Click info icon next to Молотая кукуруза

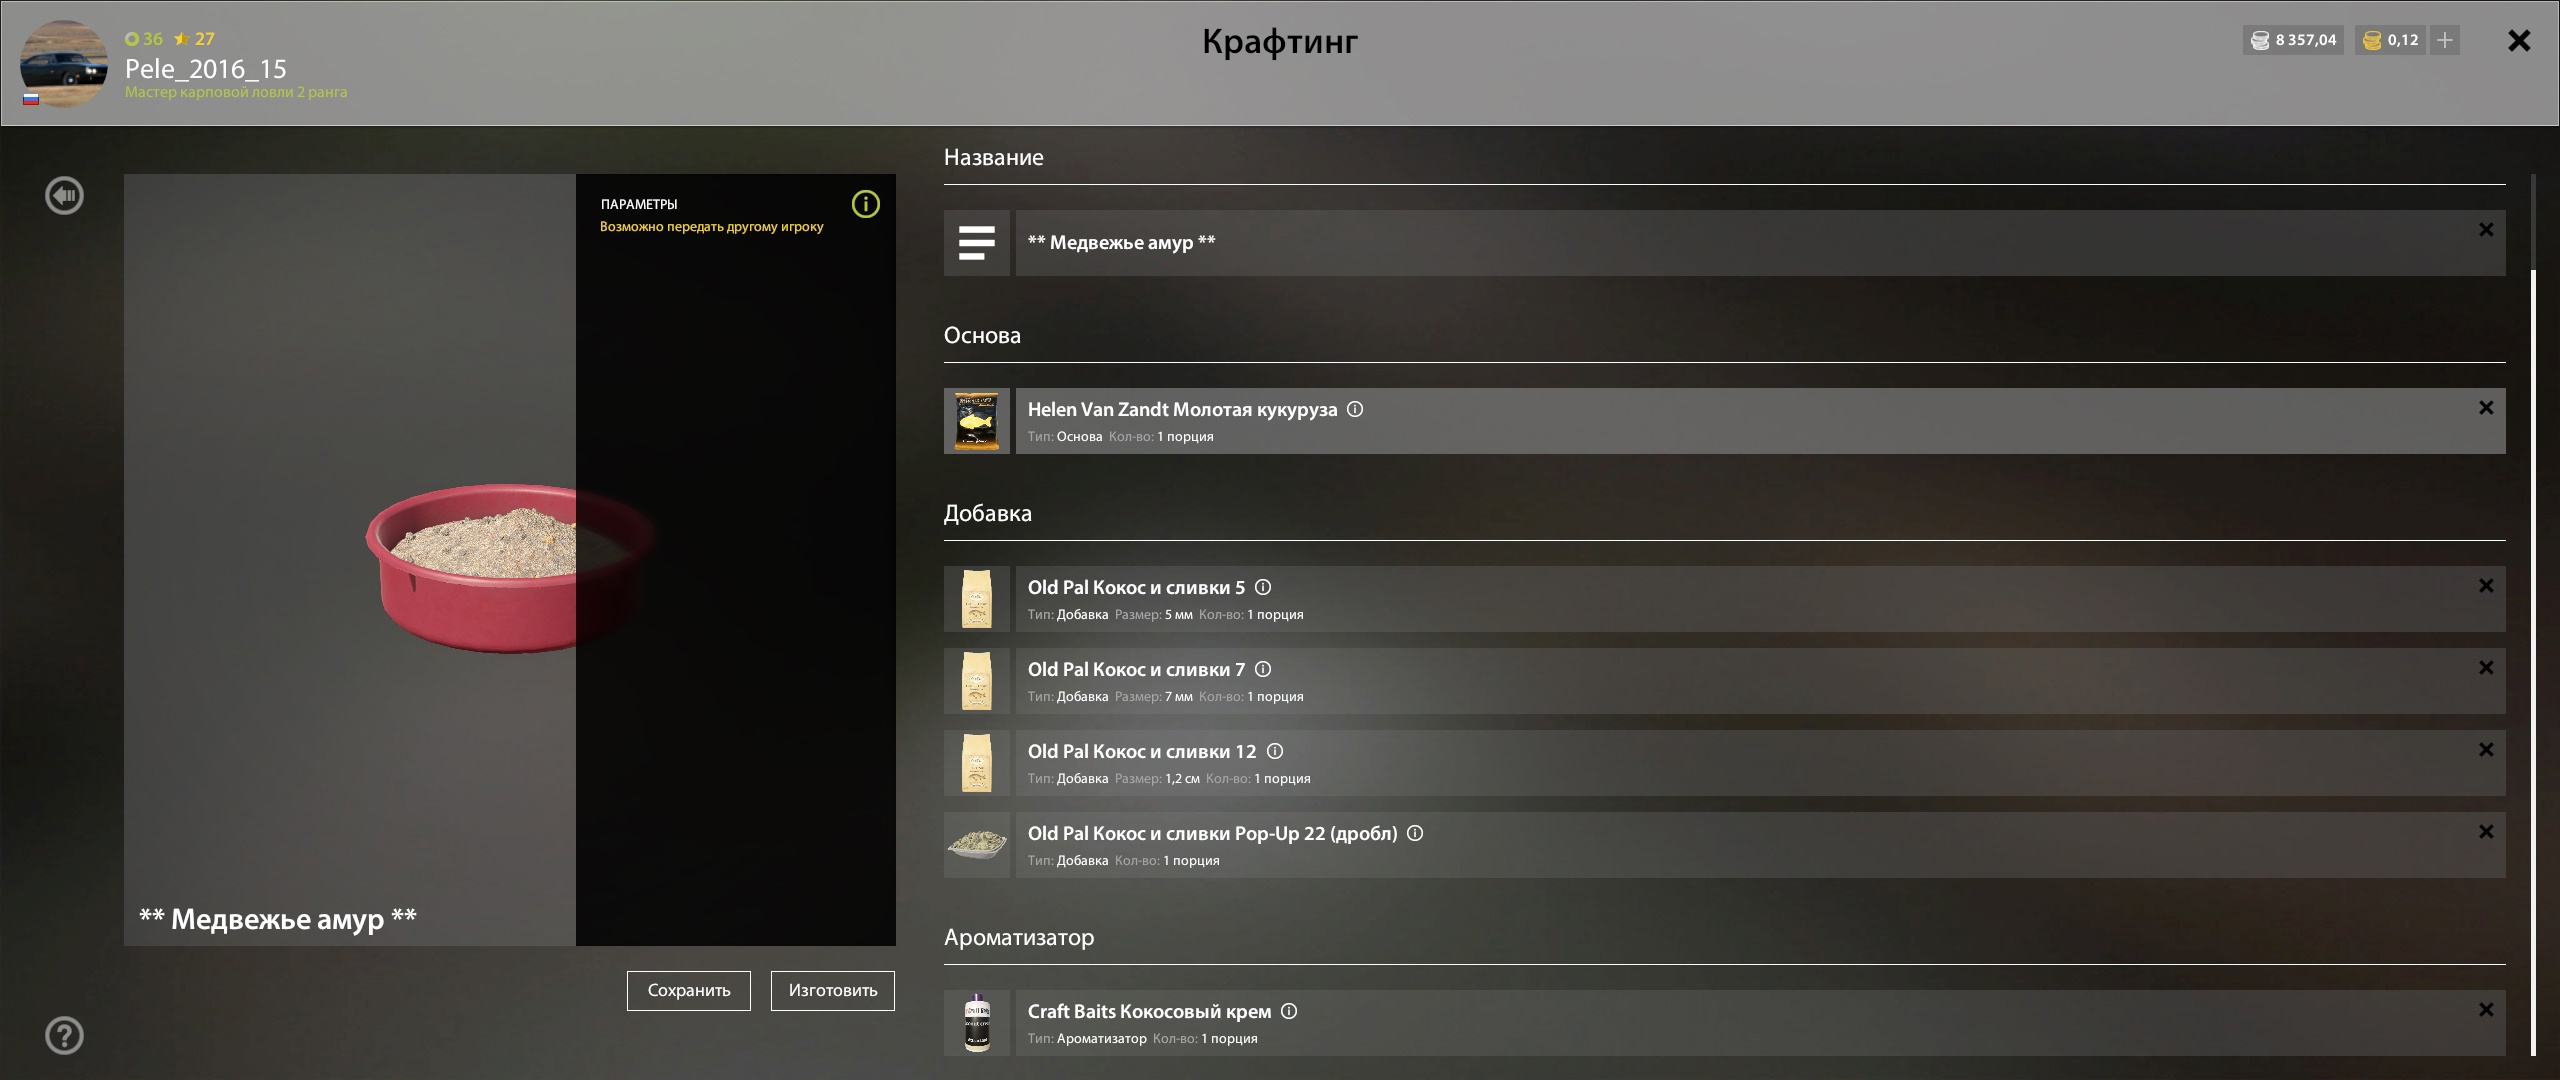click(1355, 409)
